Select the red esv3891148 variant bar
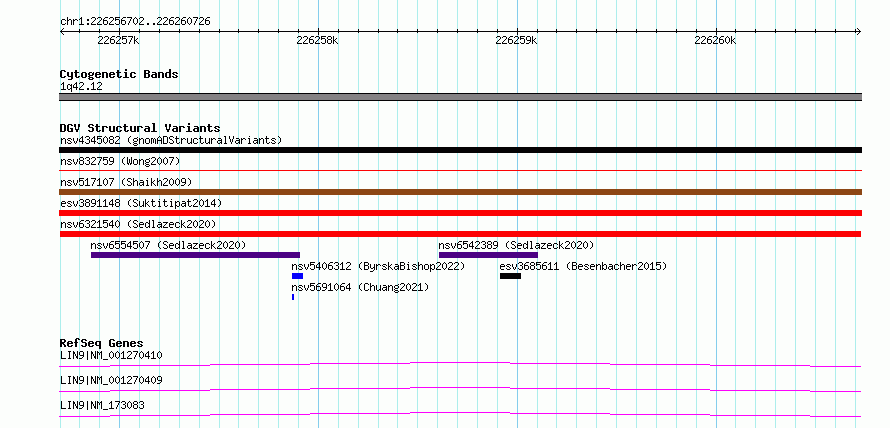Screen dimensions: 890x428 click(x=460, y=213)
